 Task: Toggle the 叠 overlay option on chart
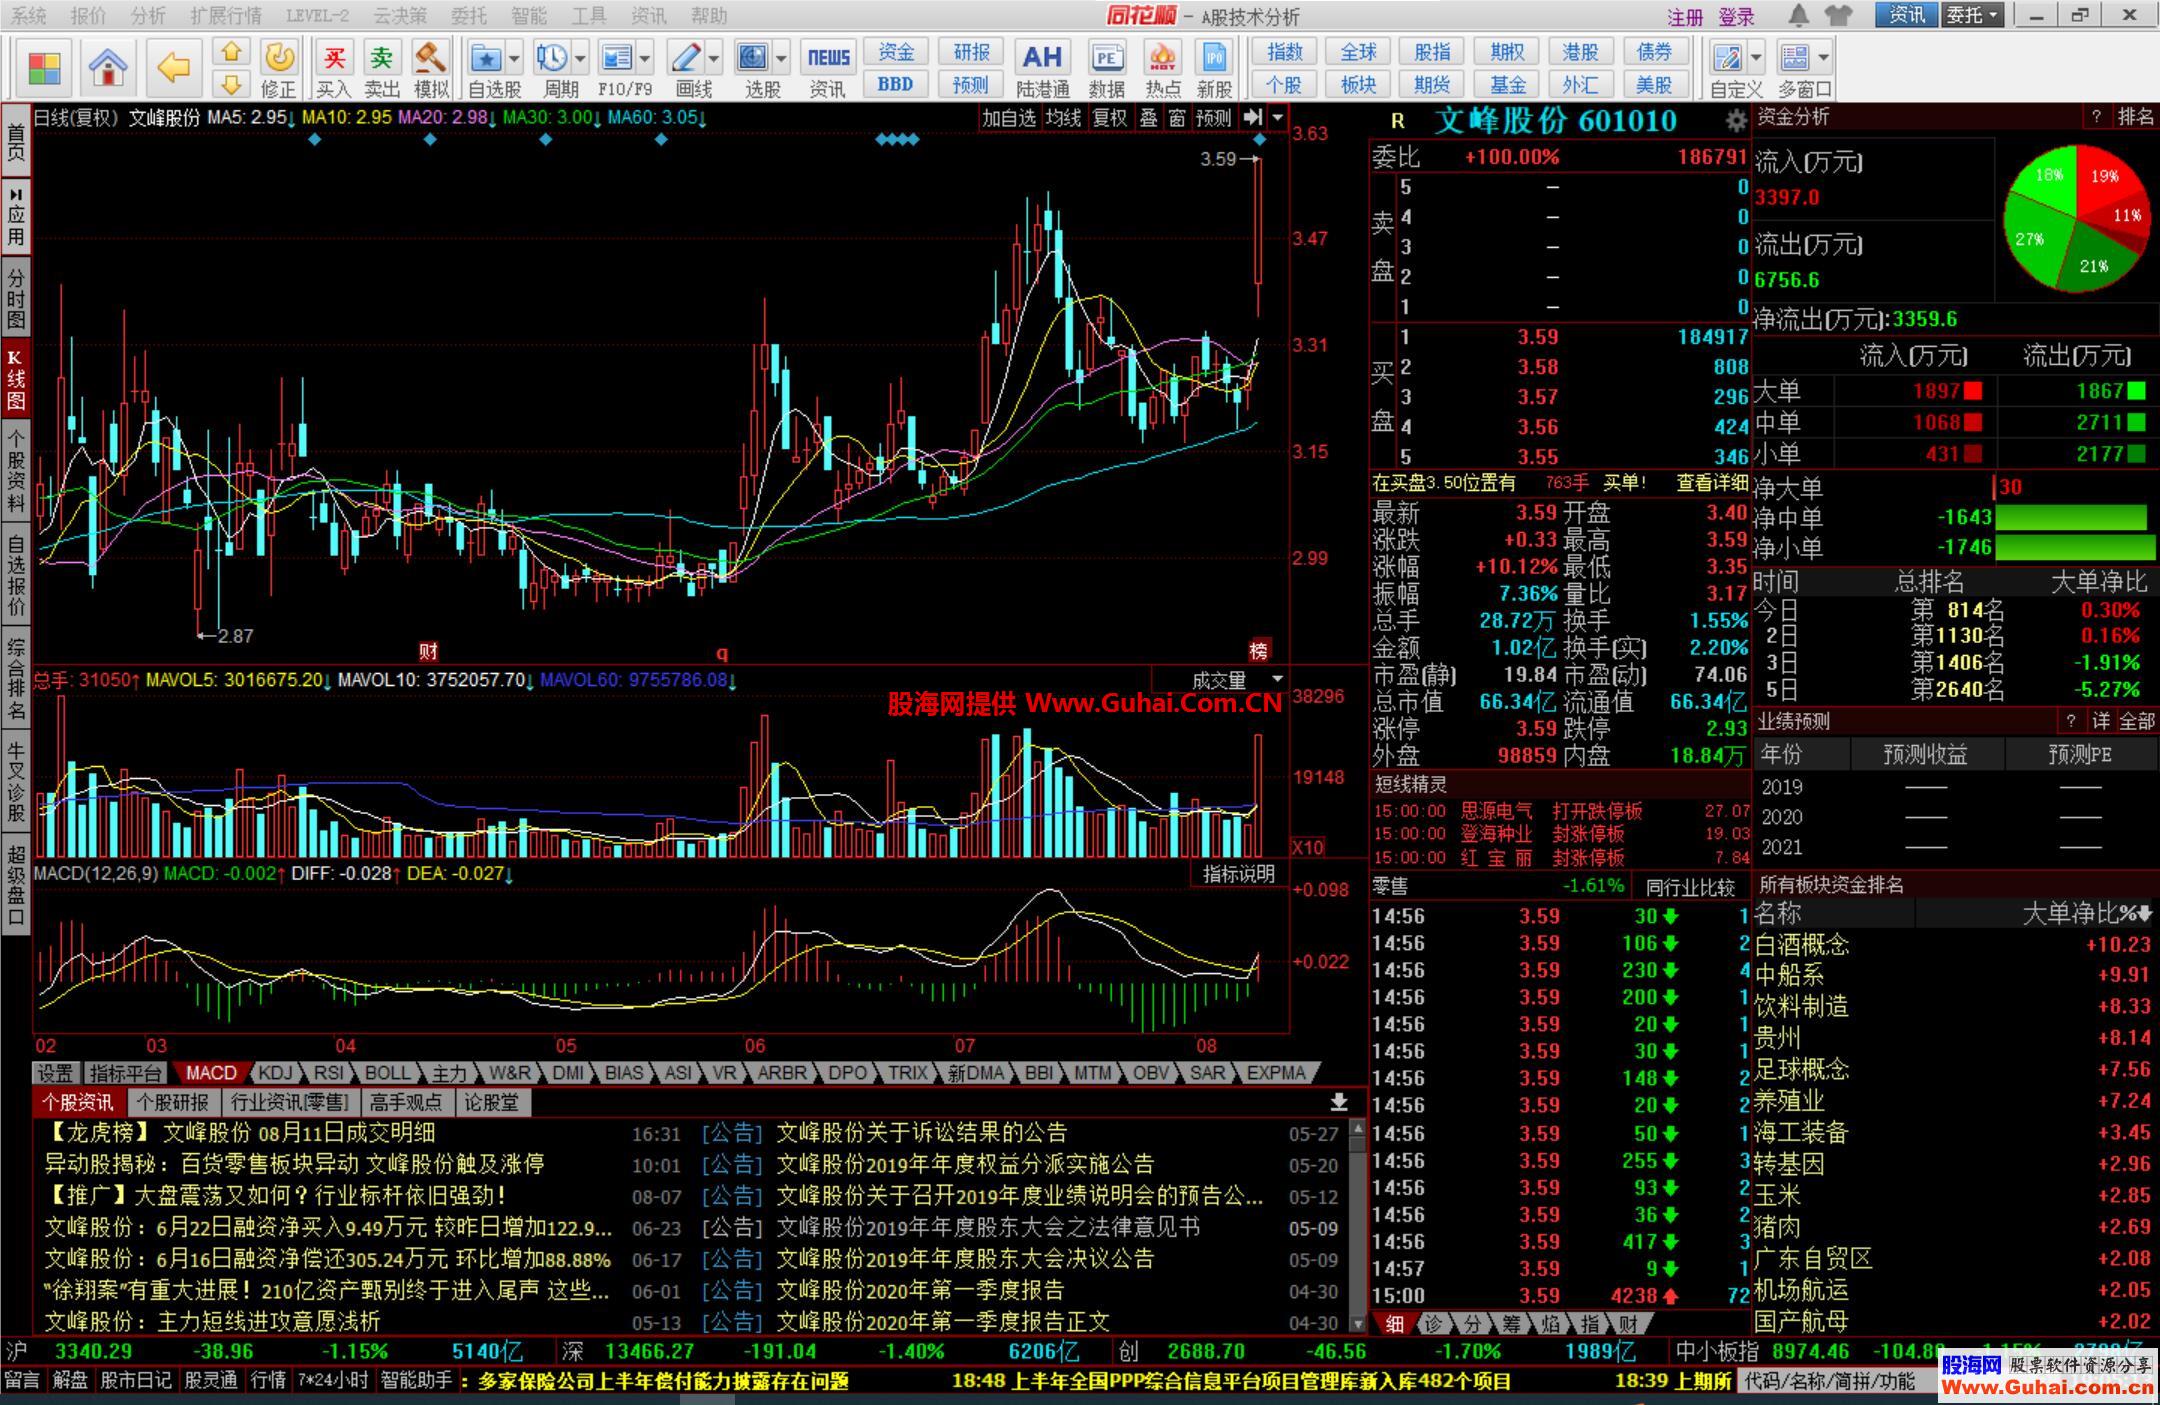pyautogui.click(x=1149, y=118)
